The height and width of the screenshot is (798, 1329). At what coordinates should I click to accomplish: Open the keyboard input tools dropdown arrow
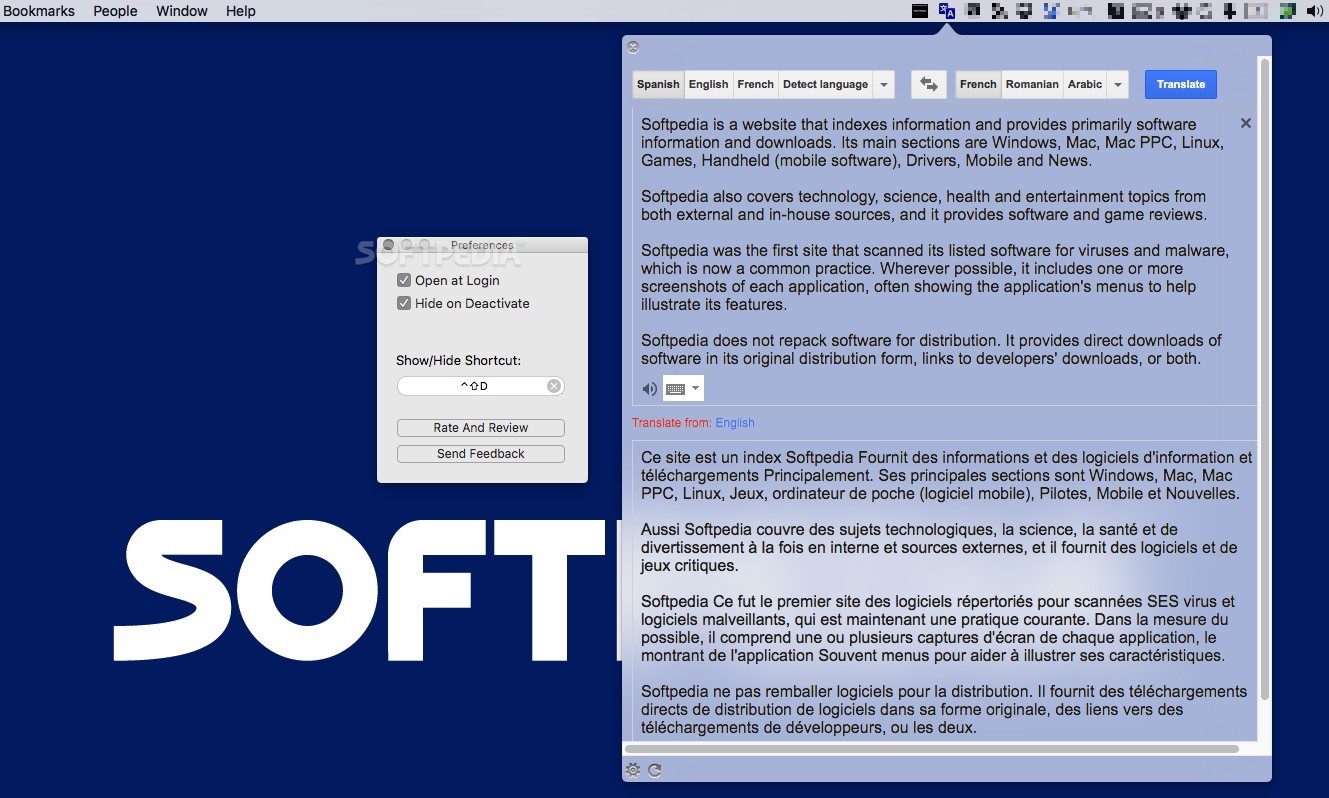(696, 389)
